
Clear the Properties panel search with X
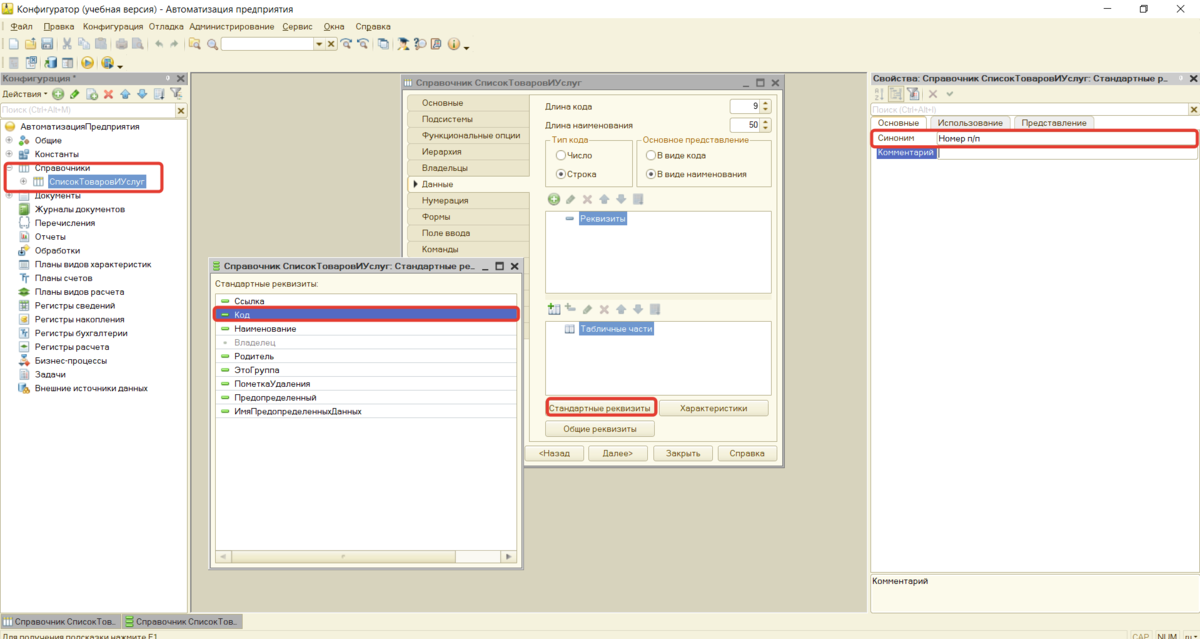point(1192,109)
